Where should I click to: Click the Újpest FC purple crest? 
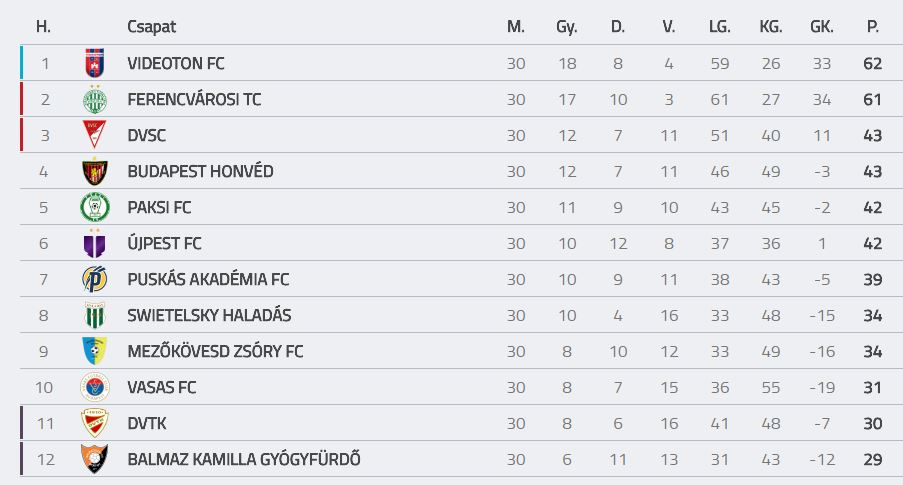click(94, 243)
